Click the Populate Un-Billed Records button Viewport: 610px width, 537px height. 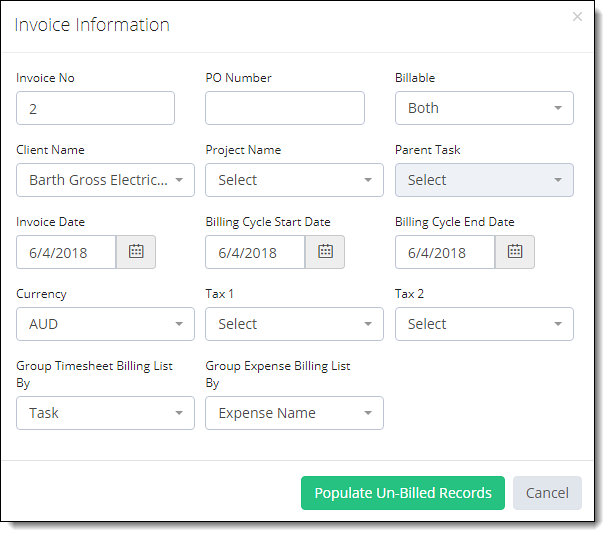(403, 493)
